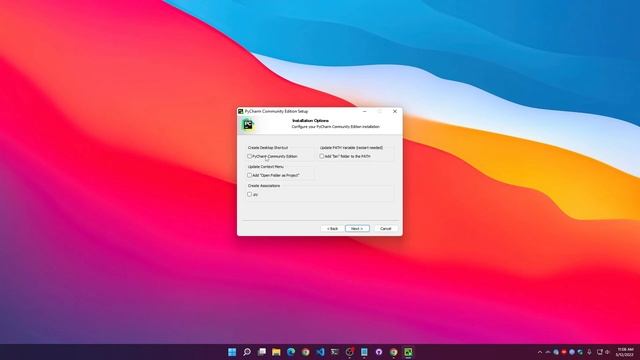Open network display tray icon
640x360 pixels.
[600, 352]
